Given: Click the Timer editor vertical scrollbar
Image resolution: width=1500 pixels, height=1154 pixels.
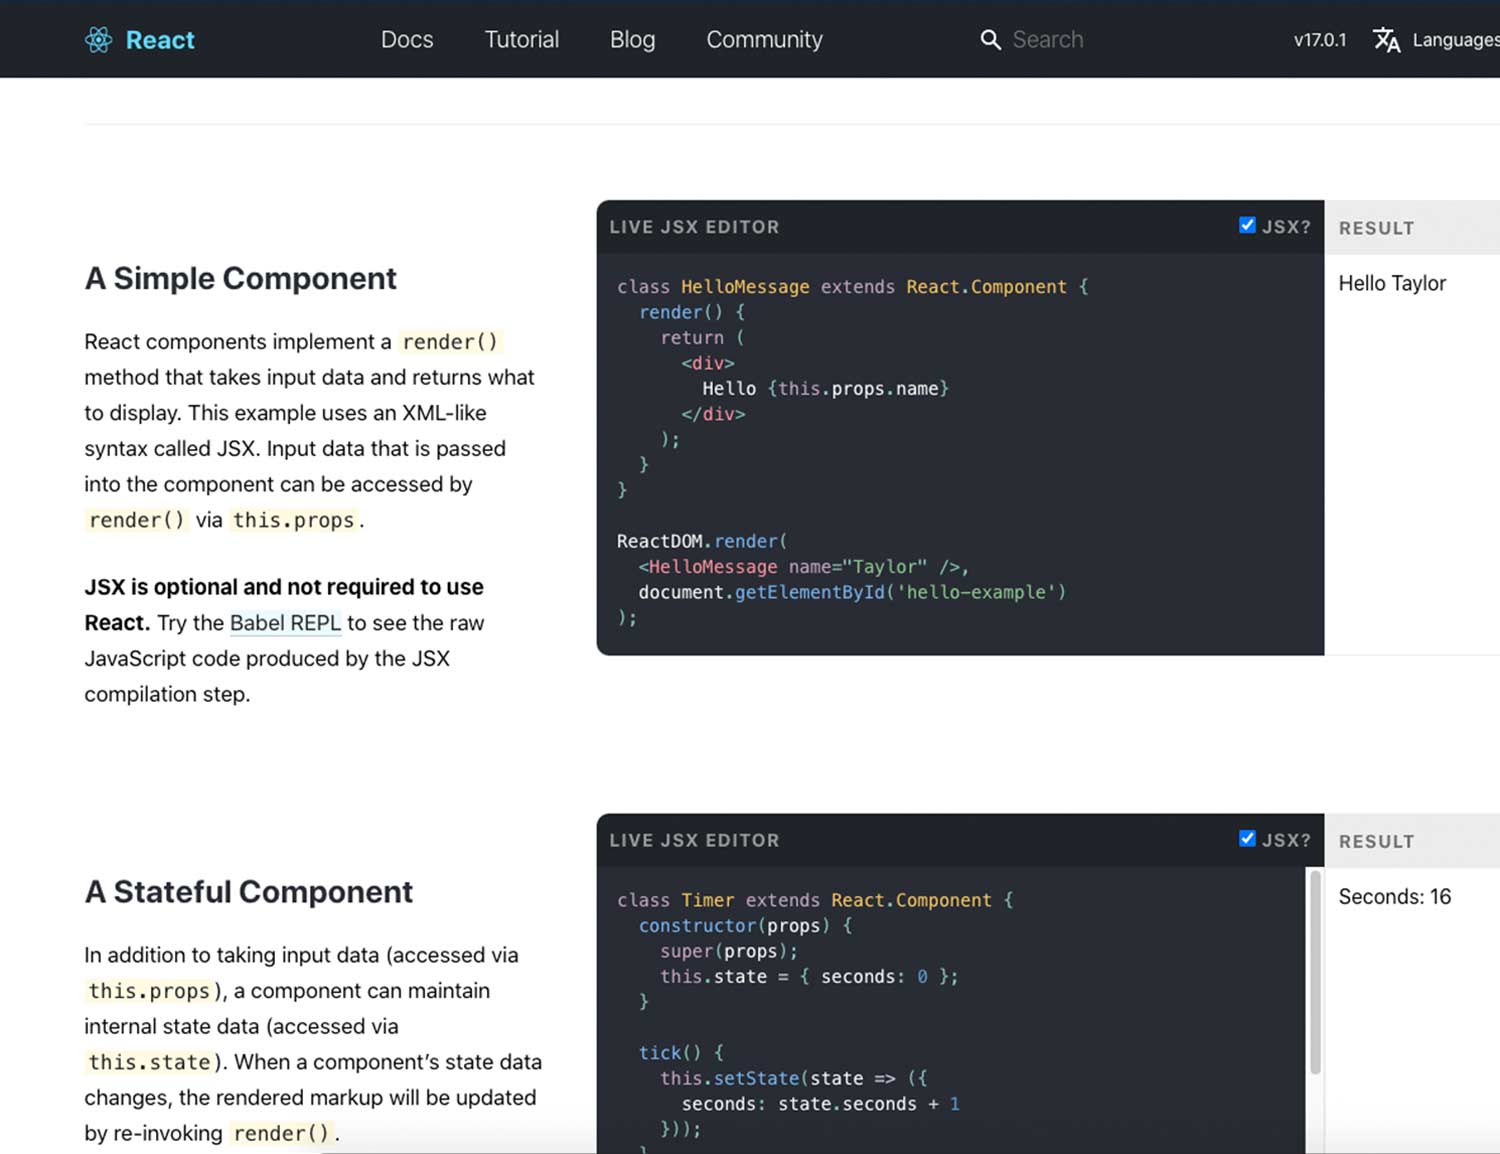Looking at the screenshot, I should 1315,972.
